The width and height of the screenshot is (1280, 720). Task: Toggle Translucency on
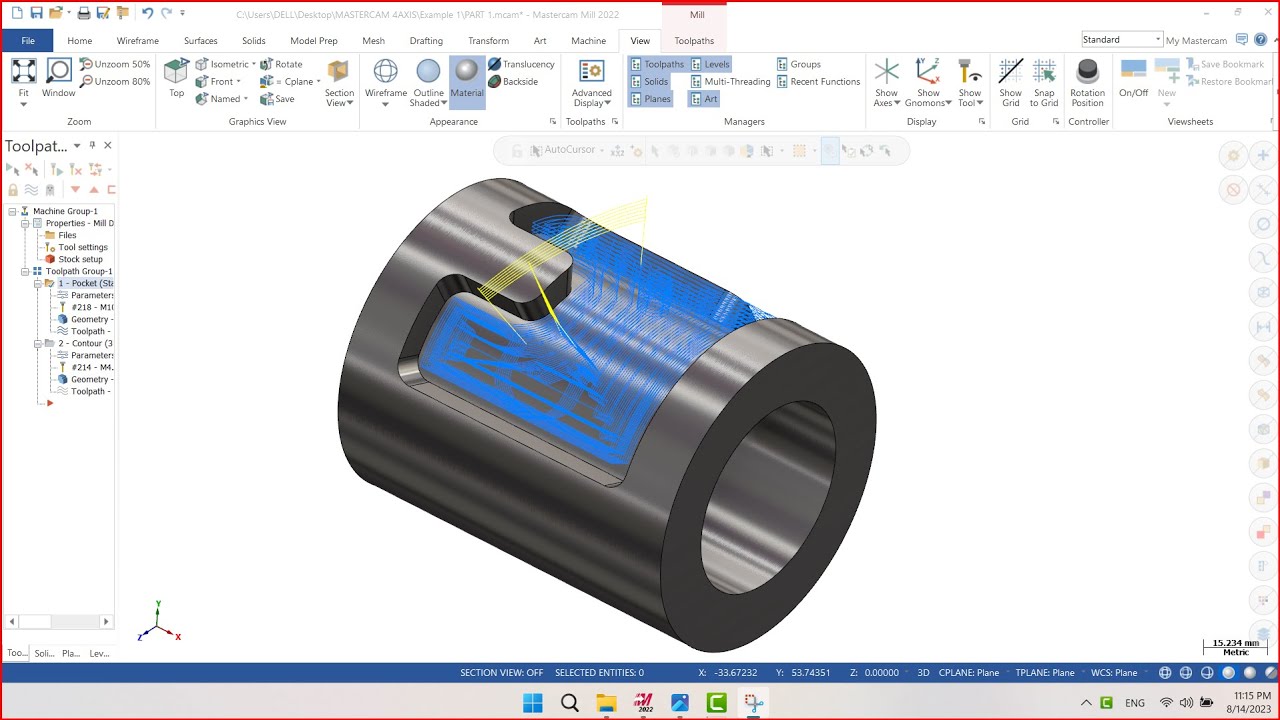[521, 64]
